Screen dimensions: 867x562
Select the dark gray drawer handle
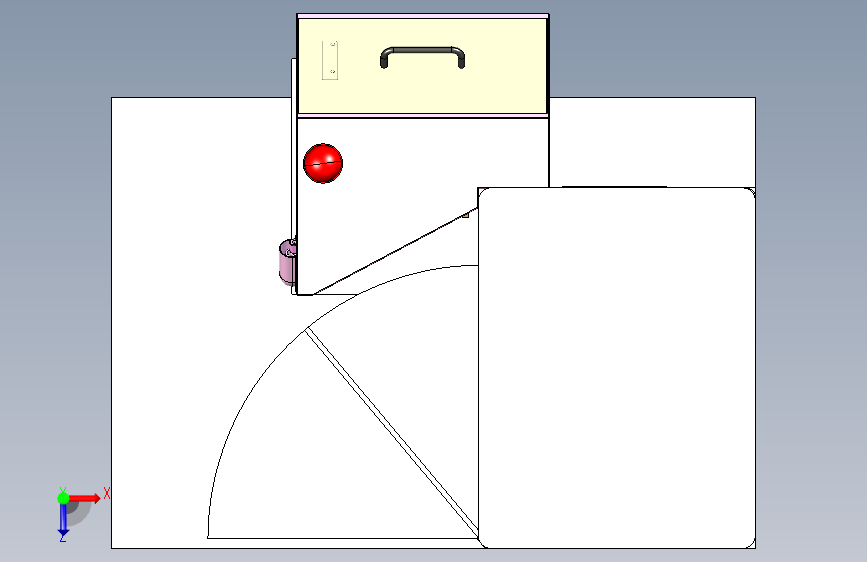click(422, 58)
